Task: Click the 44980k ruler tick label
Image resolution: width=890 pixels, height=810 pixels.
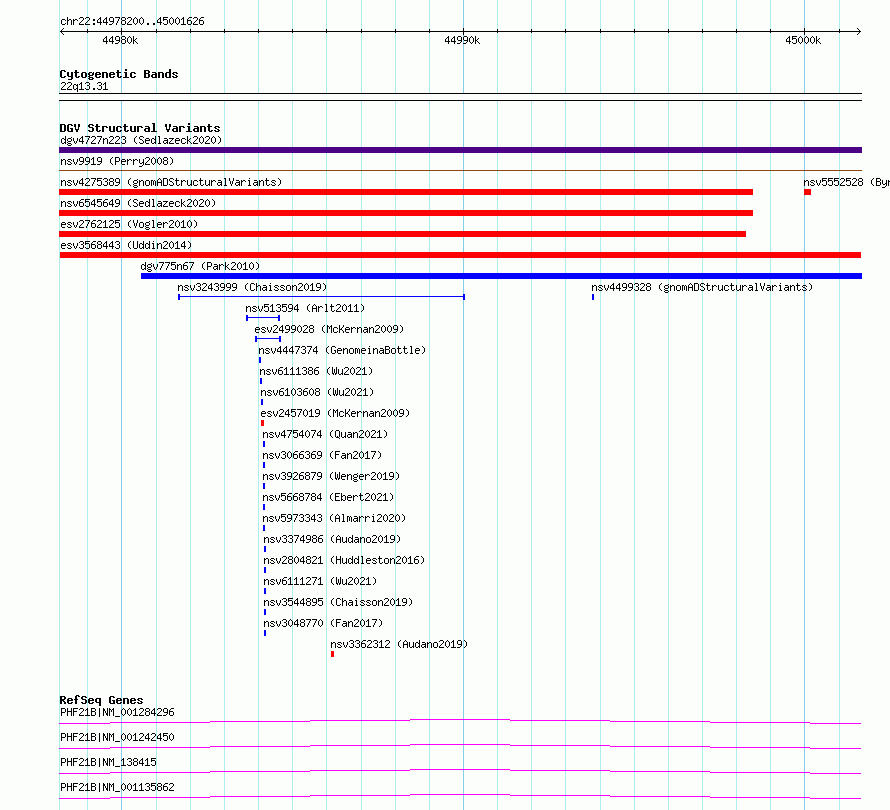Action: (120, 40)
